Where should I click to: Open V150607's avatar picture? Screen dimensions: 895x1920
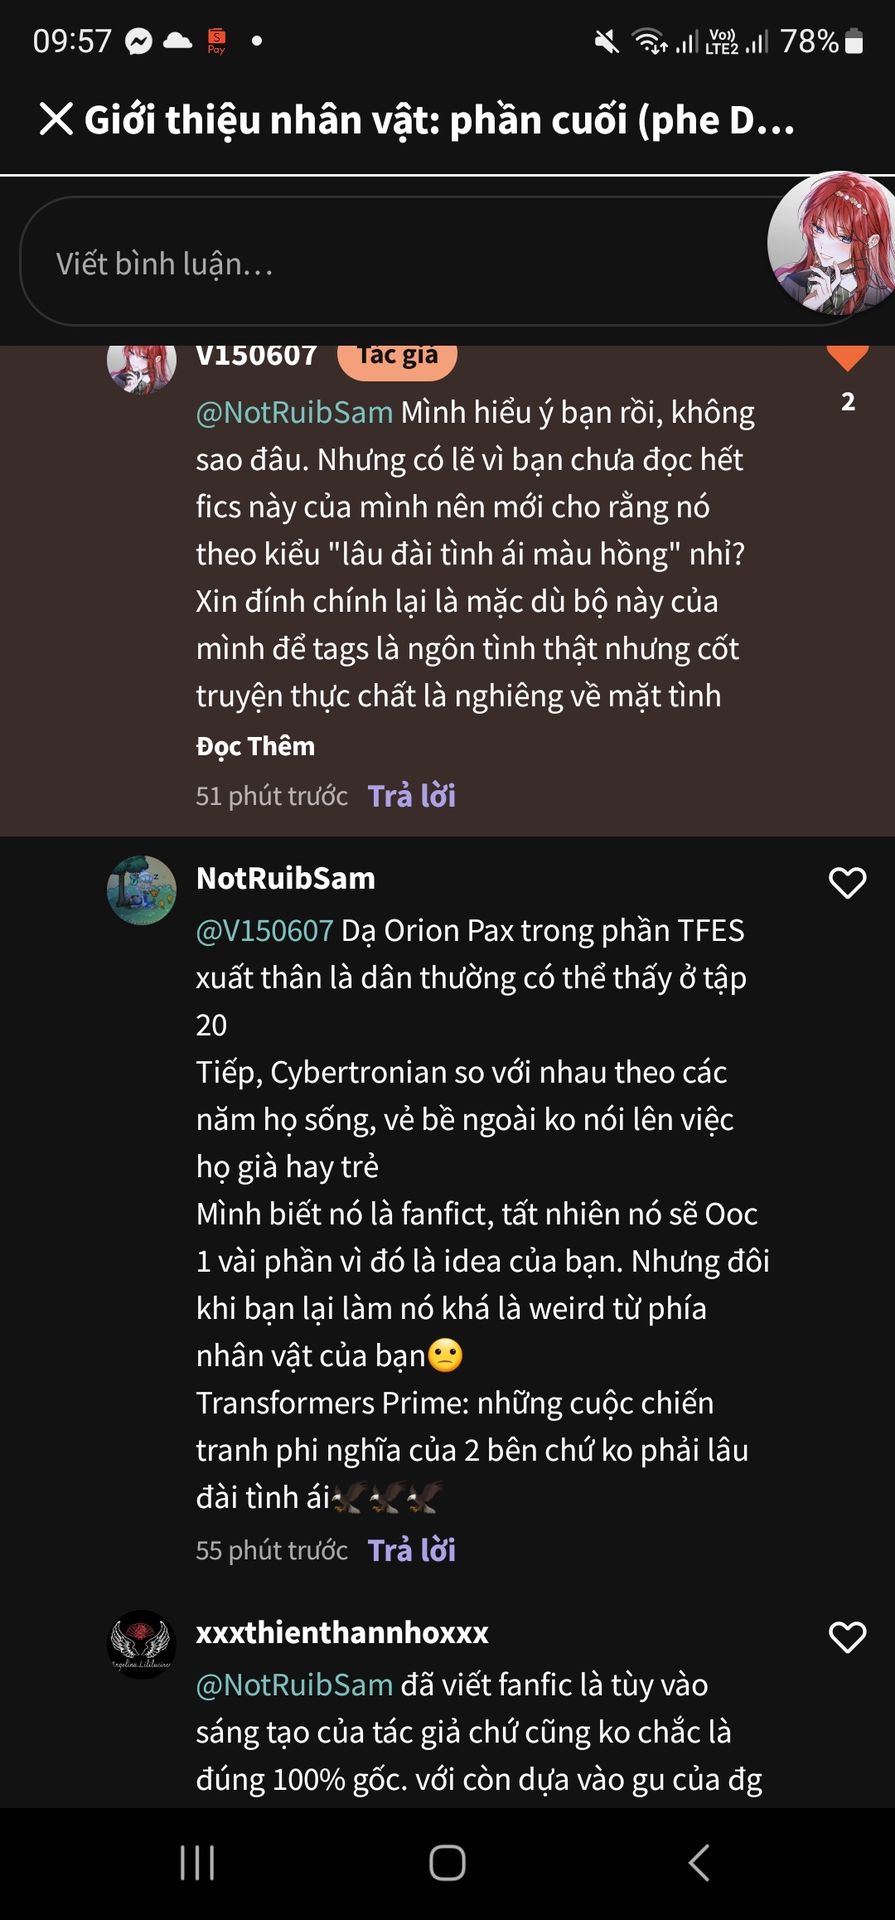pos(141,366)
